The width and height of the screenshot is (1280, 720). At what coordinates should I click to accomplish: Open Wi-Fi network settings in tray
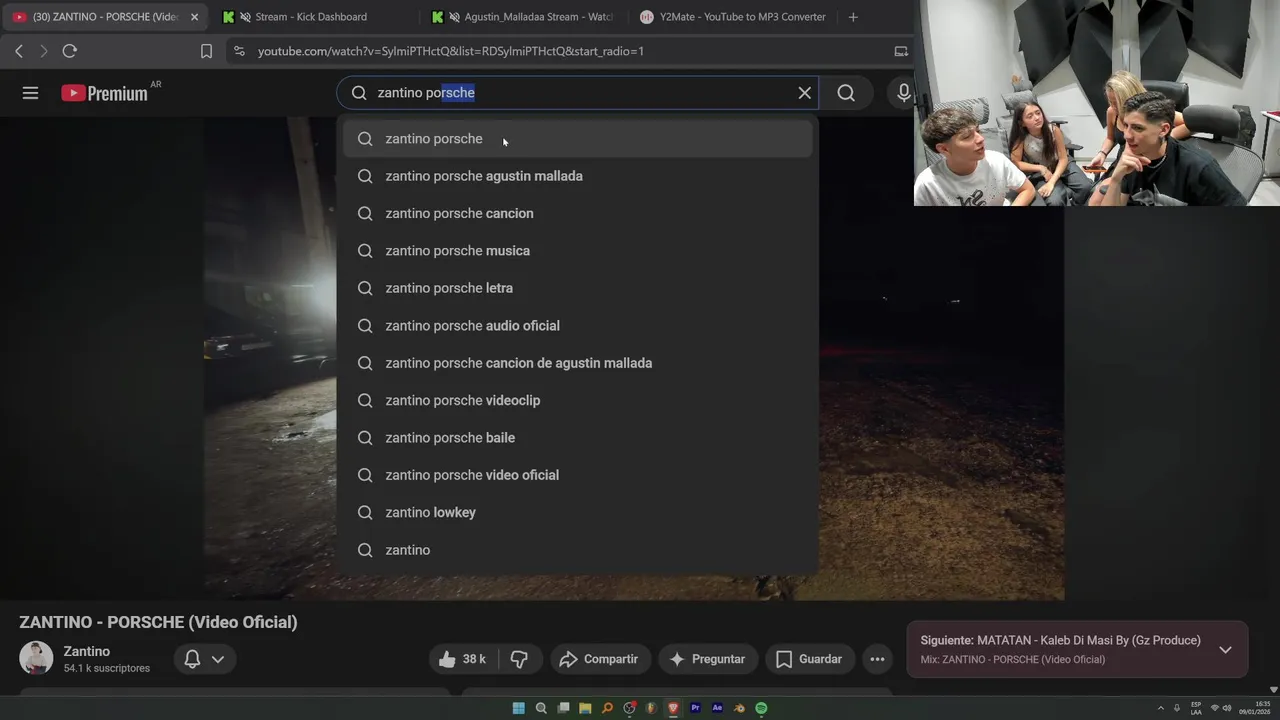(x=1215, y=708)
